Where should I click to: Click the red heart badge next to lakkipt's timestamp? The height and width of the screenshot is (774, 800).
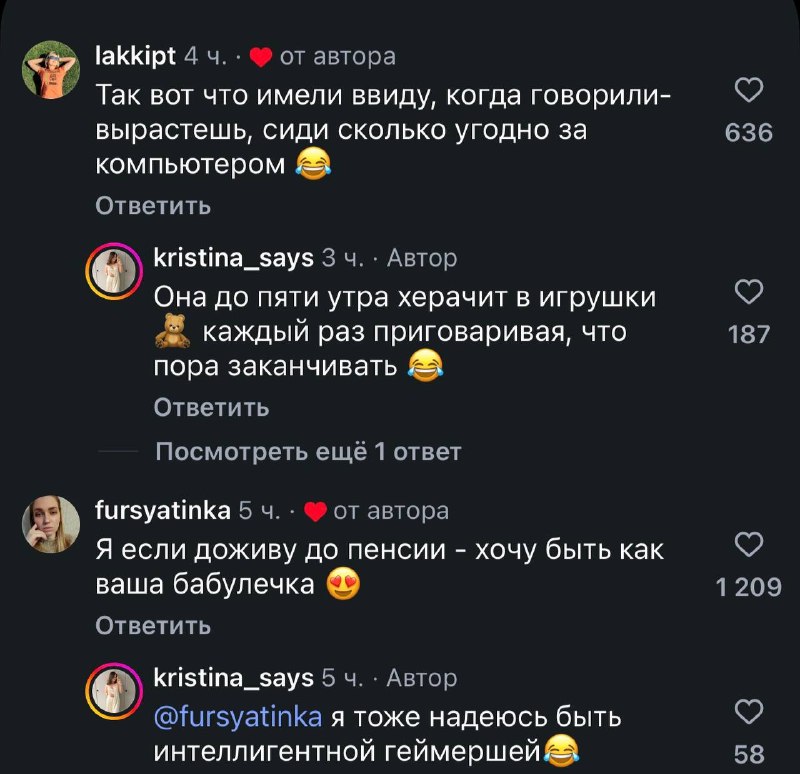263,56
